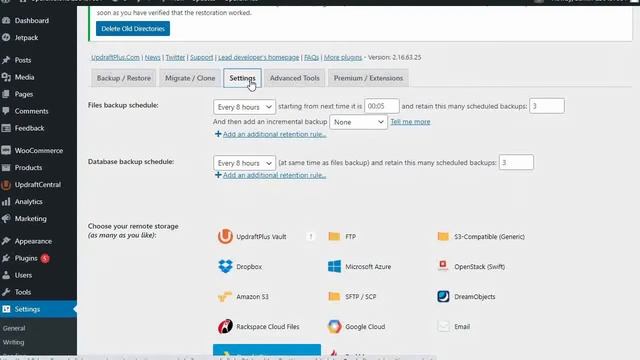The image size is (640, 360).
Task: Open the Appearance menu
Action: tap(33, 241)
